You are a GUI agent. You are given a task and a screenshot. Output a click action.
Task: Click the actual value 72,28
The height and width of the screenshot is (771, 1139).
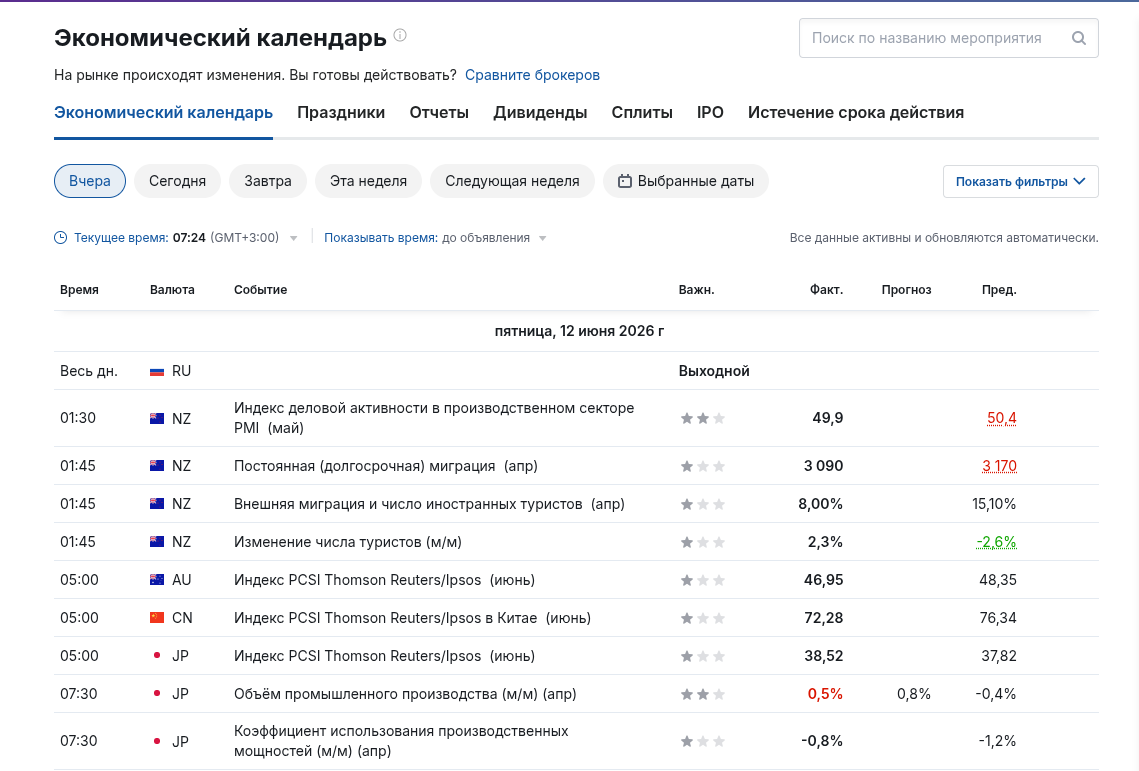coord(824,618)
